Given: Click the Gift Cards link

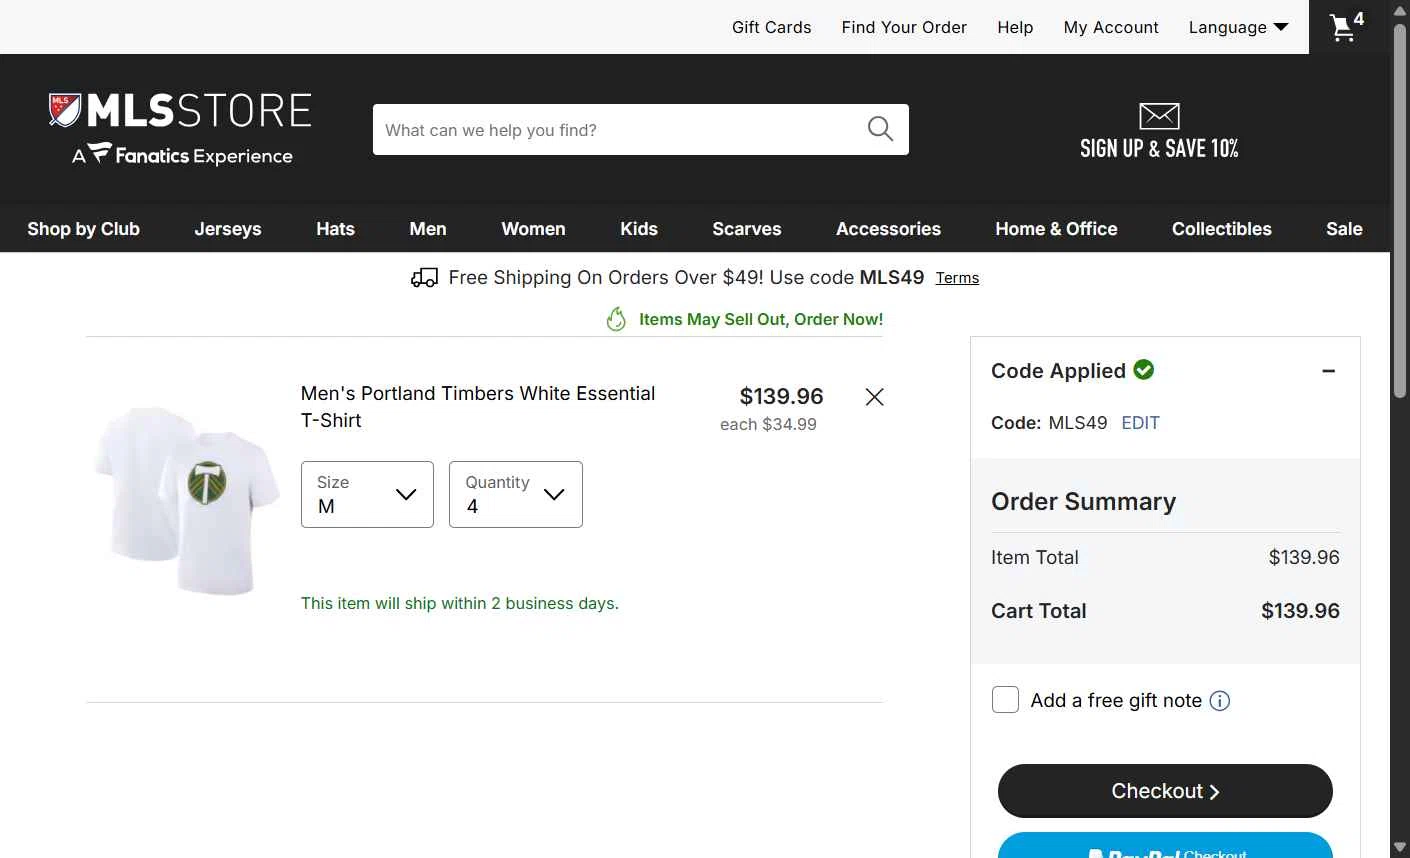Looking at the screenshot, I should click(772, 27).
